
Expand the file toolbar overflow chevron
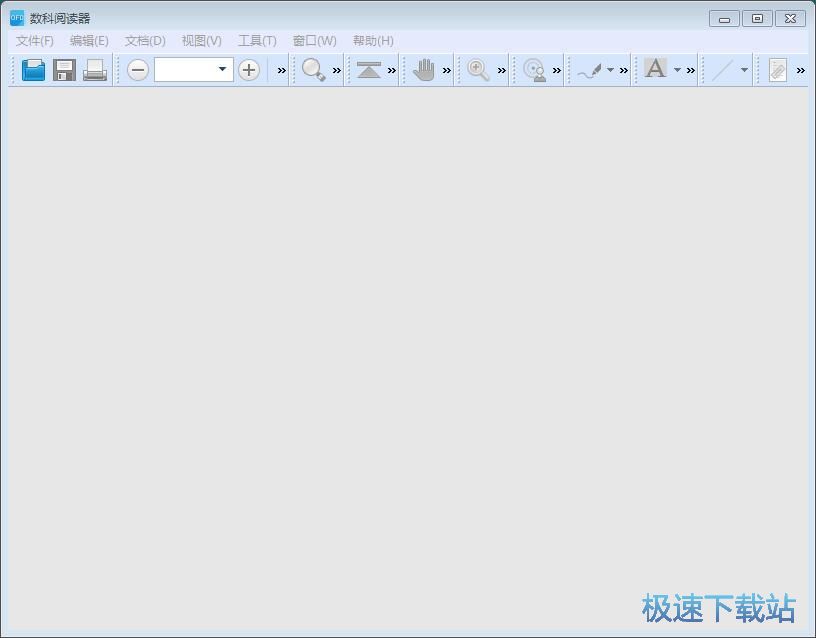click(280, 70)
